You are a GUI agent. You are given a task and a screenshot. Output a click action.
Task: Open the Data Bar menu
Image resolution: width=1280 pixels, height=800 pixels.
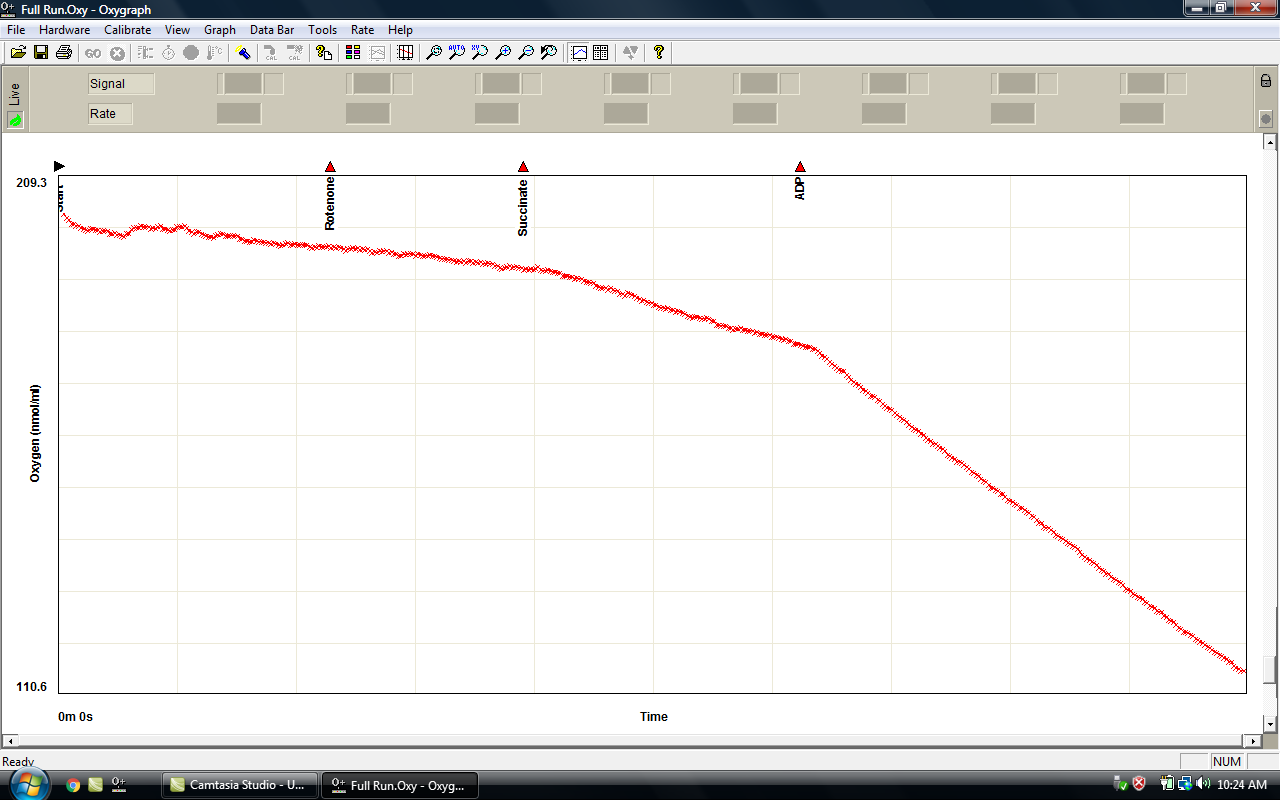tap(272, 30)
